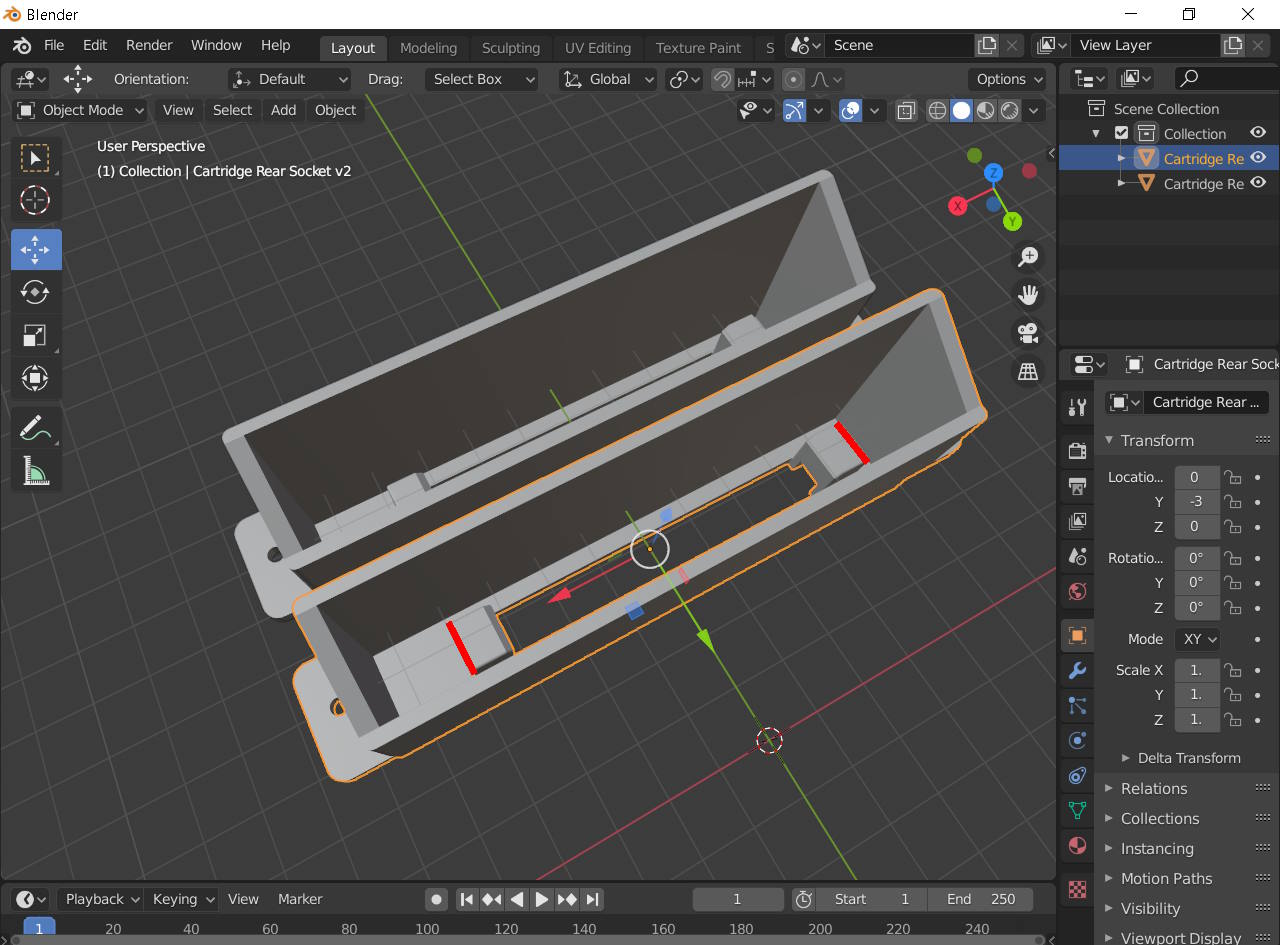Image resolution: width=1280 pixels, height=945 pixels.
Task: Click the Options button in header
Action: [x=1008, y=79]
